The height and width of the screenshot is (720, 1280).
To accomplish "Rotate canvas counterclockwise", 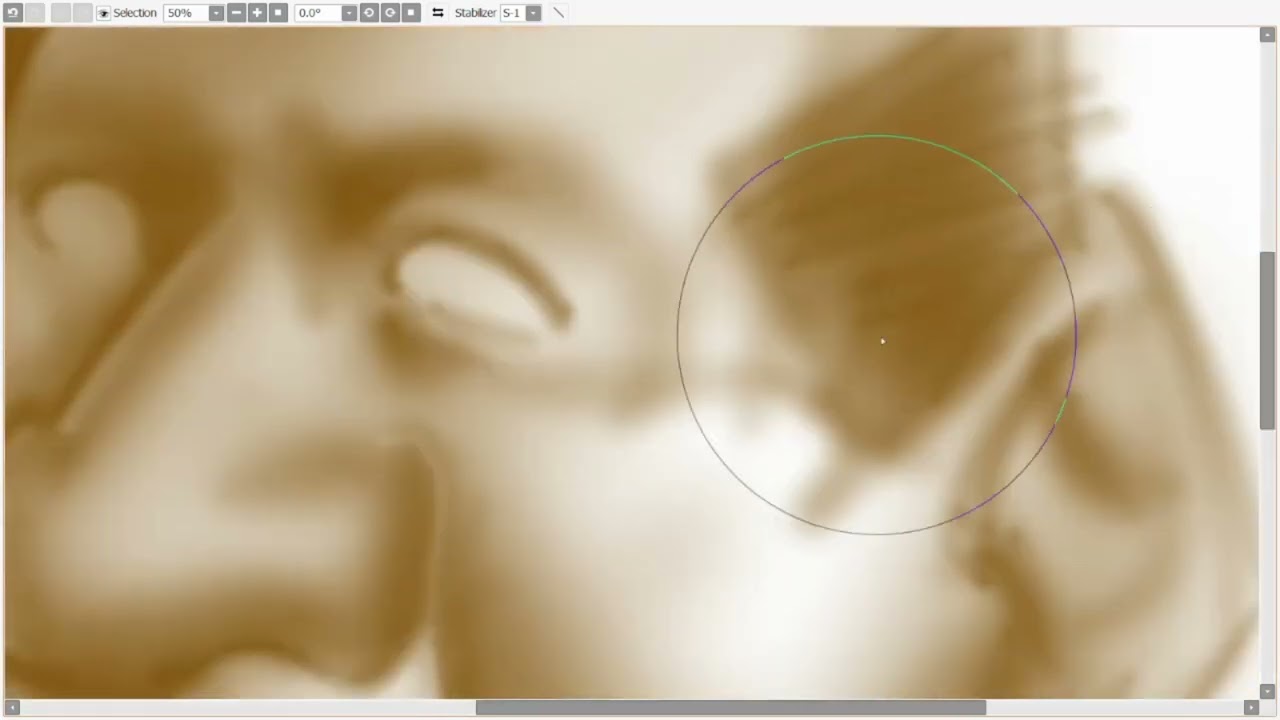I will (x=369, y=13).
